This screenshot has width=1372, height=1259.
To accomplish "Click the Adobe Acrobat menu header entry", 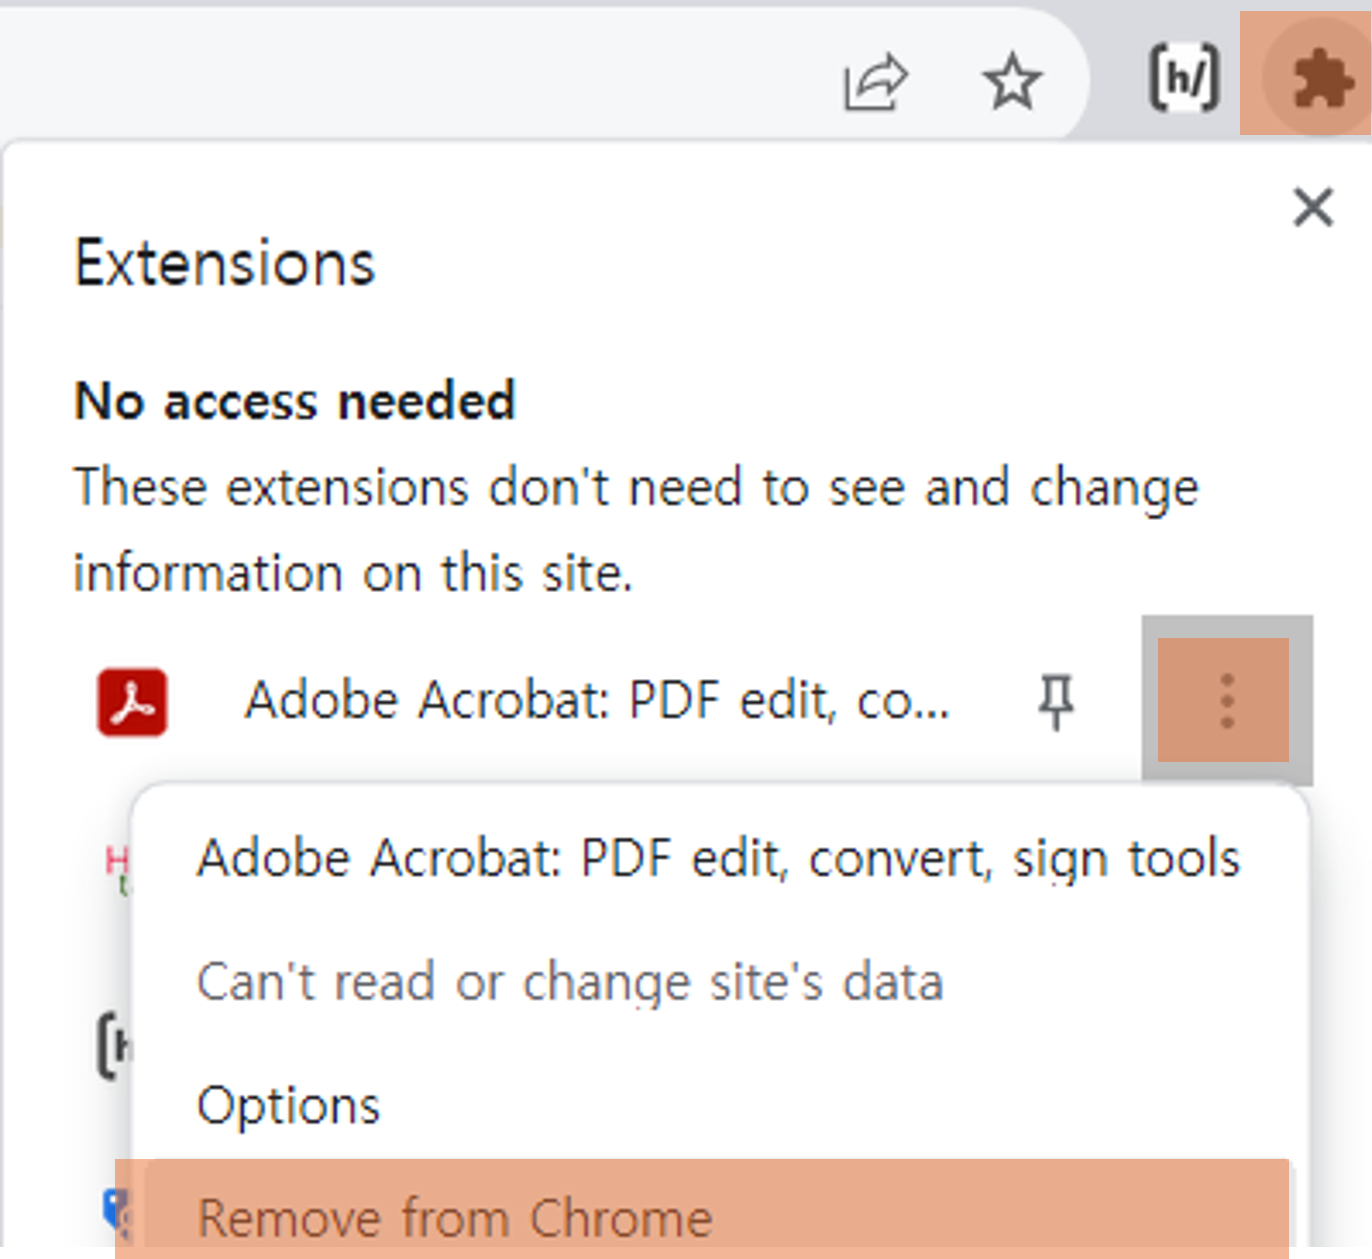I will [718, 857].
